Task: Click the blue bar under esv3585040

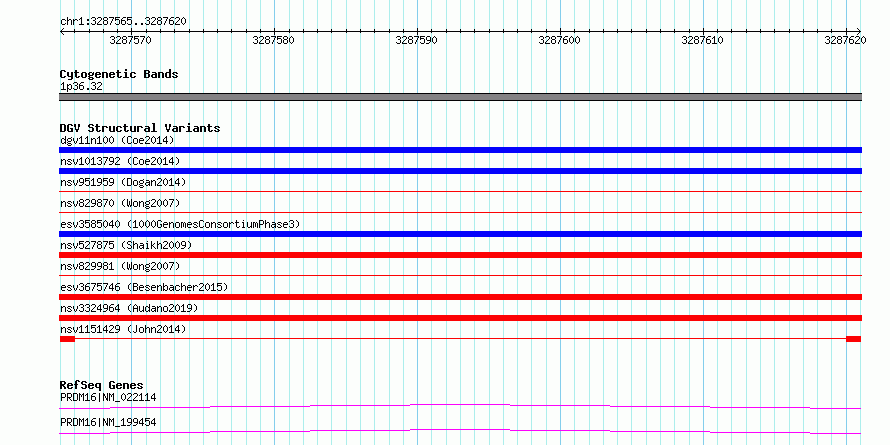Action: point(460,234)
